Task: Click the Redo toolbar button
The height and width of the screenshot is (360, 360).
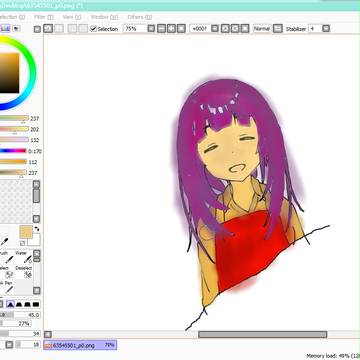Action: (59, 29)
